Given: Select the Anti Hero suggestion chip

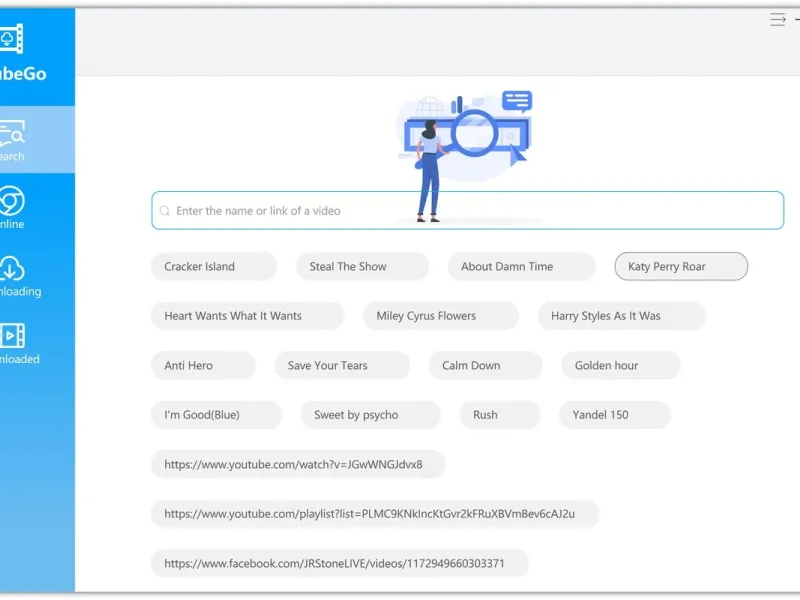Looking at the screenshot, I should click(x=189, y=366).
